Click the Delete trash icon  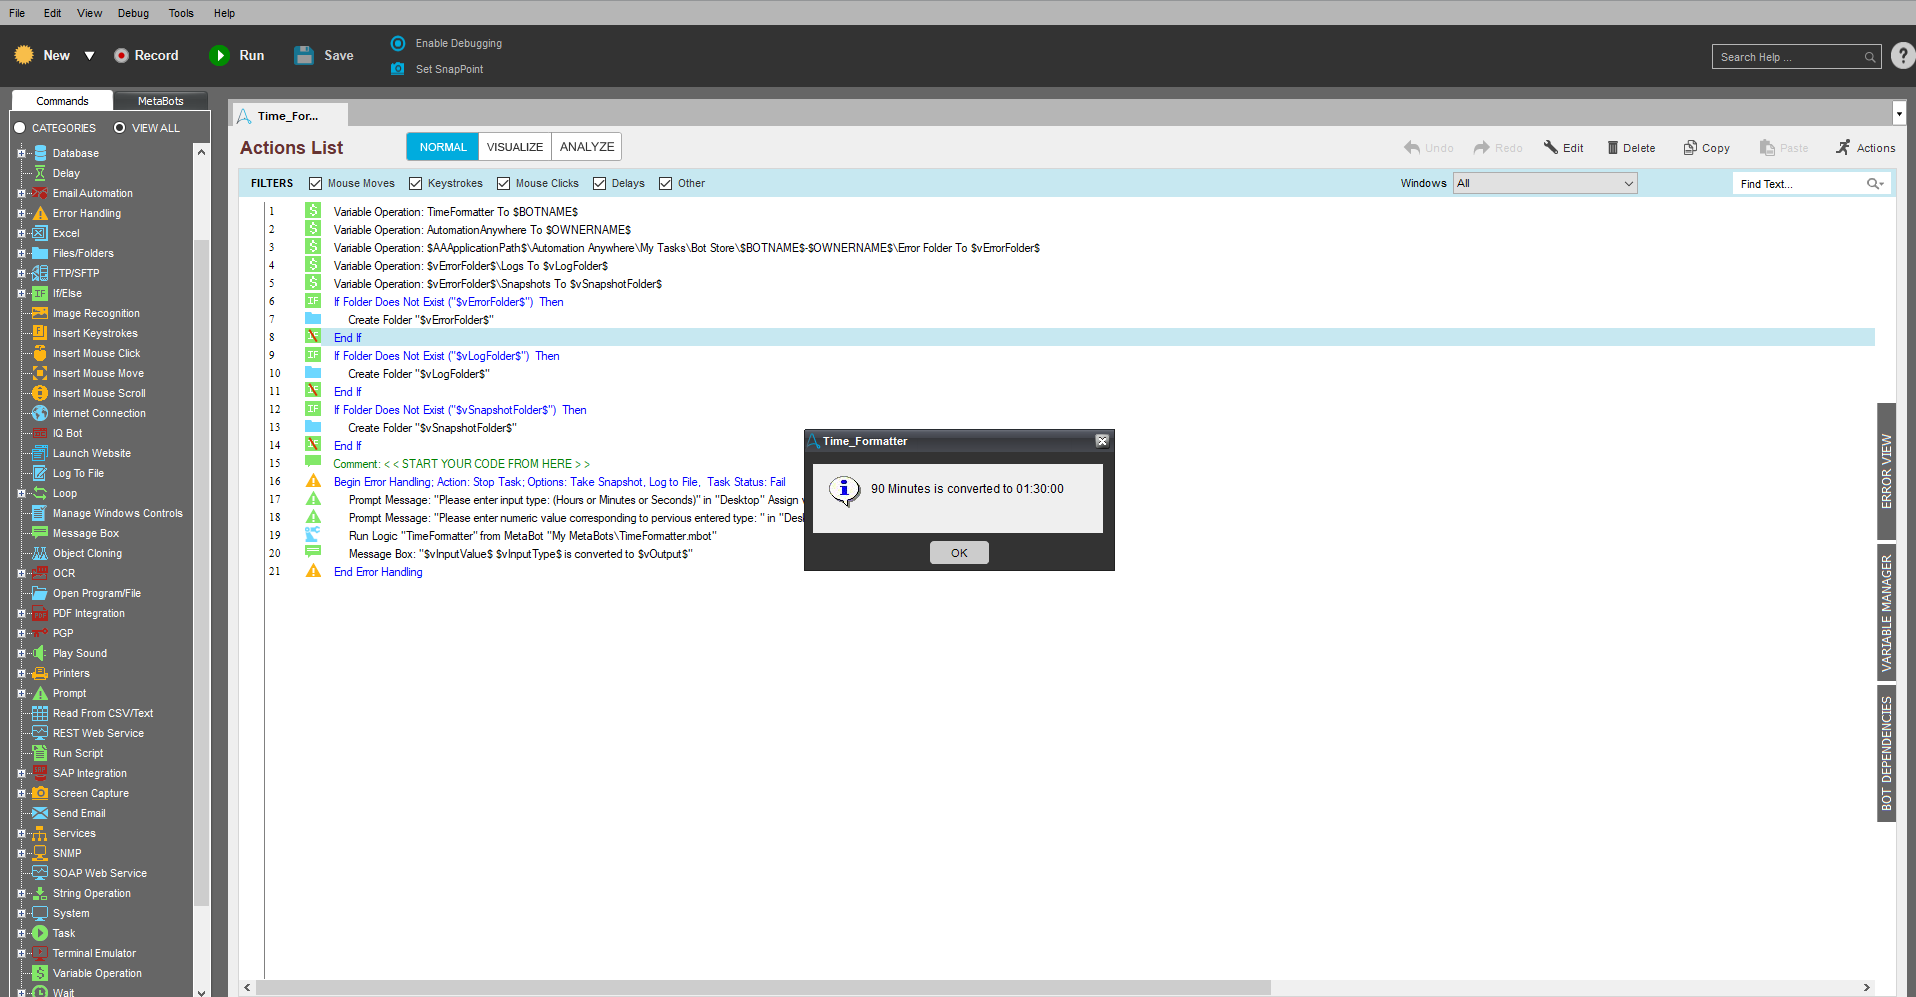pos(1612,148)
